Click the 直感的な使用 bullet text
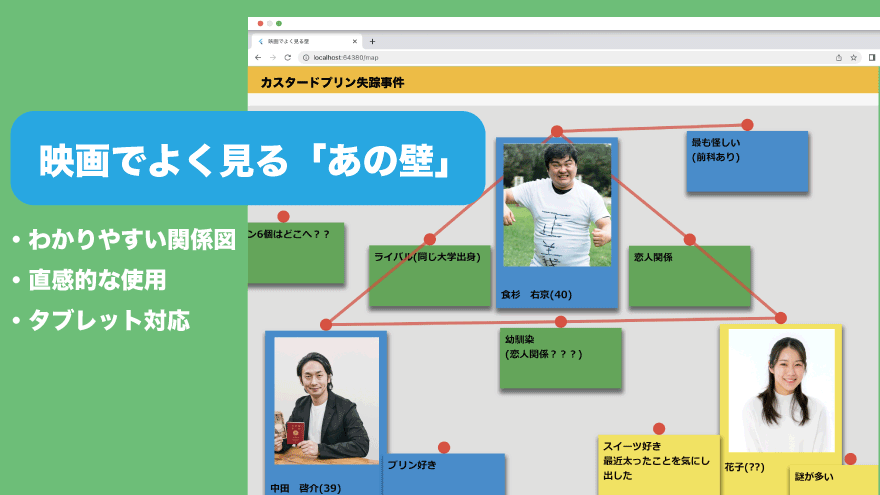Image resolution: width=880 pixels, height=495 pixels. pyautogui.click(x=97, y=280)
